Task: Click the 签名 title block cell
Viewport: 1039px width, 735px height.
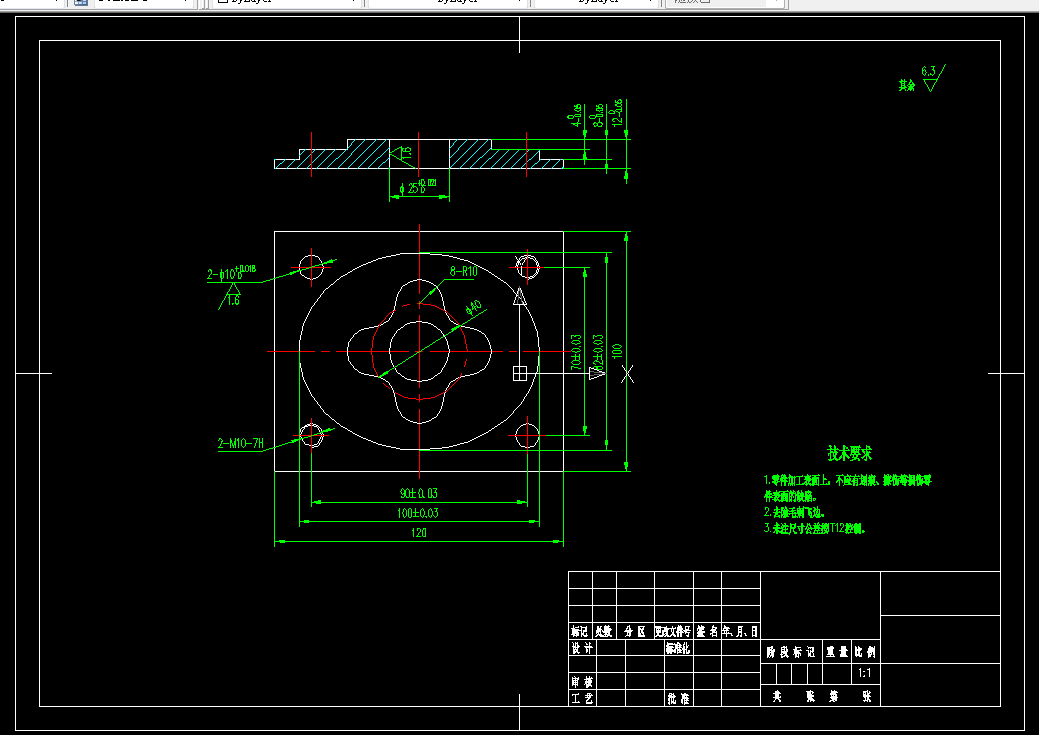Action: coord(707,632)
